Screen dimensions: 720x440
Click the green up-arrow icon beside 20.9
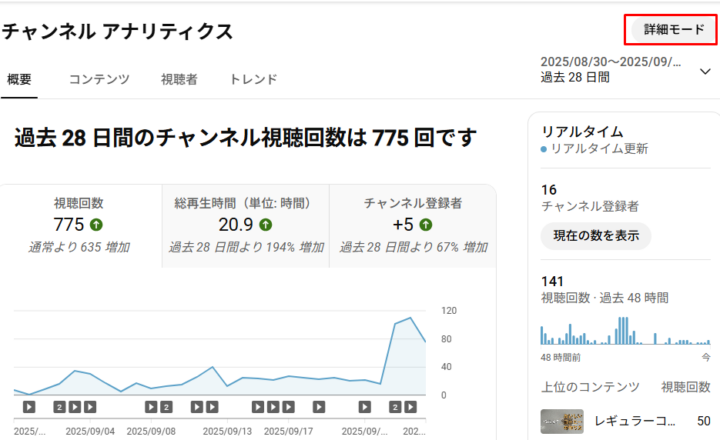[266, 225]
